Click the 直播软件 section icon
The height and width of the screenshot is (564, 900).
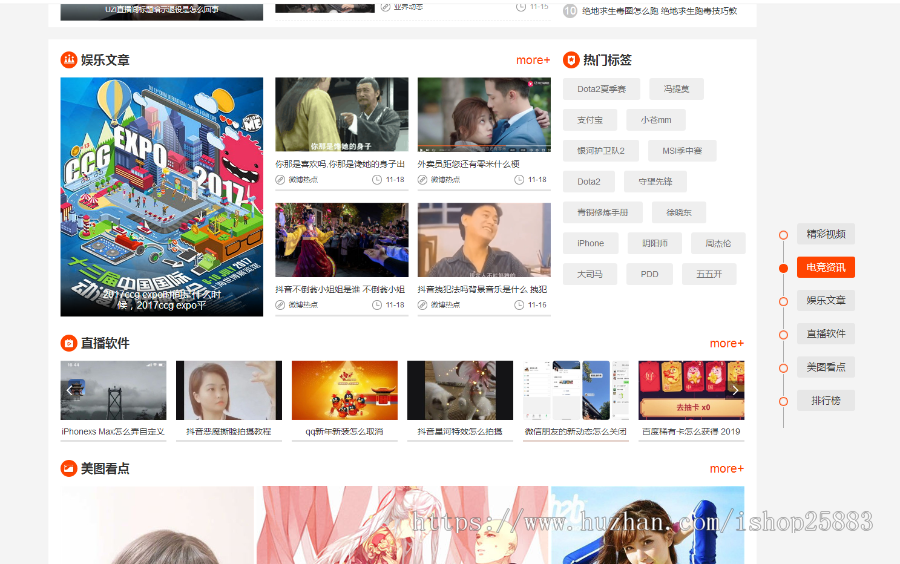click(x=69, y=343)
